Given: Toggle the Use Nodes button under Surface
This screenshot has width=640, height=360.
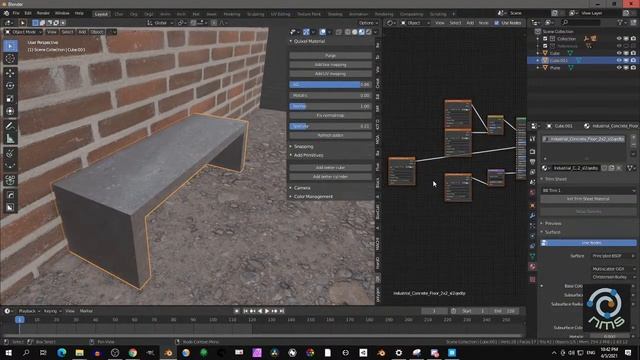Looking at the screenshot, I should click(x=589, y=243).
